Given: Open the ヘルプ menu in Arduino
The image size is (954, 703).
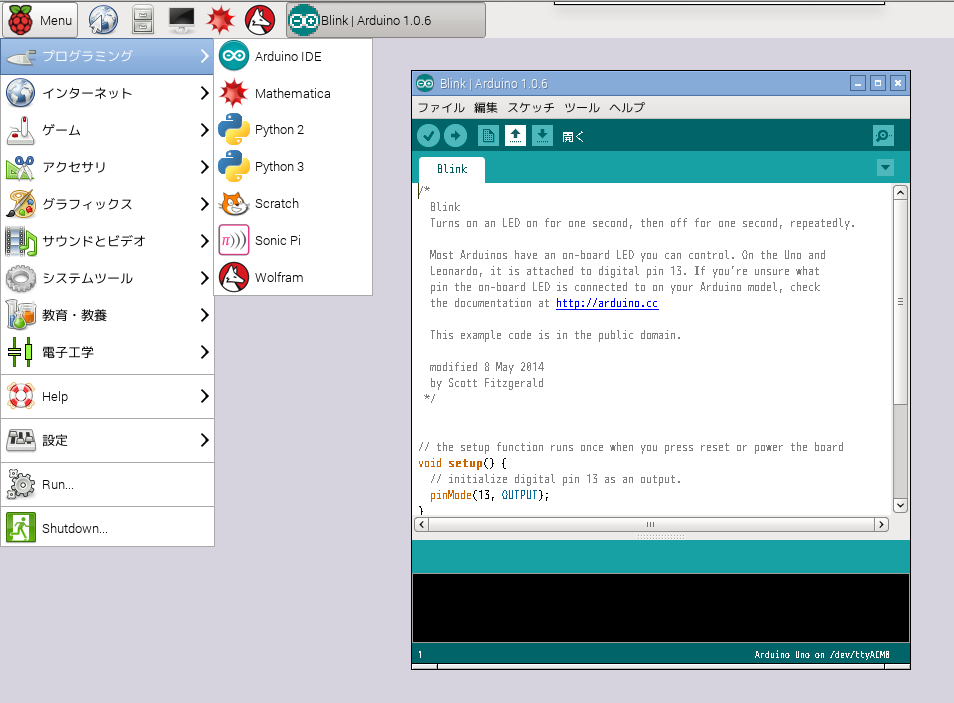Looking at the screenshot, I should (627, 107).
